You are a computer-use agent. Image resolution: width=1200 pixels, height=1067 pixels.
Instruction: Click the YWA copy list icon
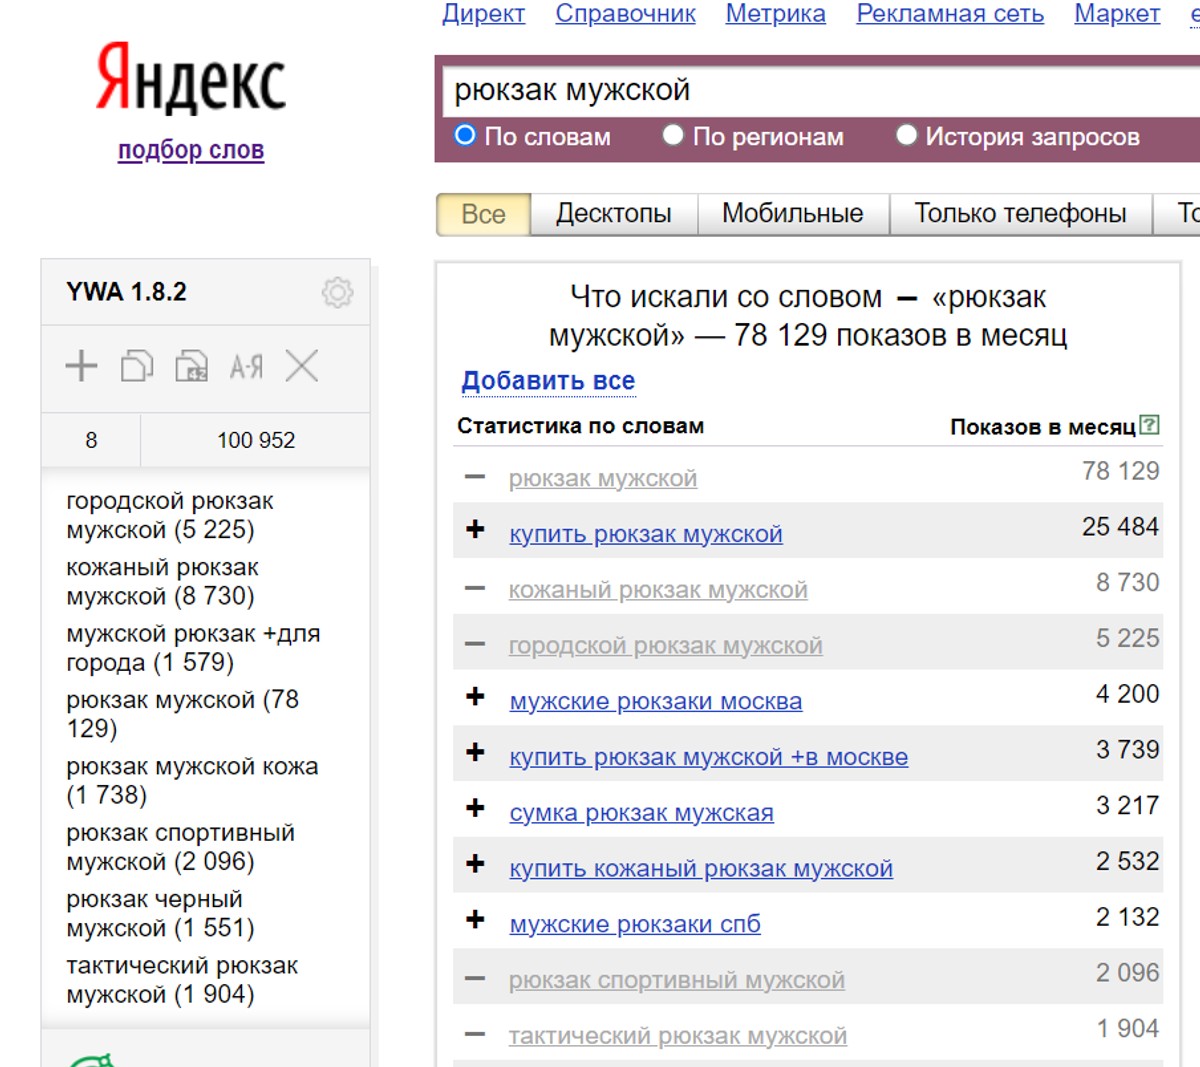pos(137,366)
